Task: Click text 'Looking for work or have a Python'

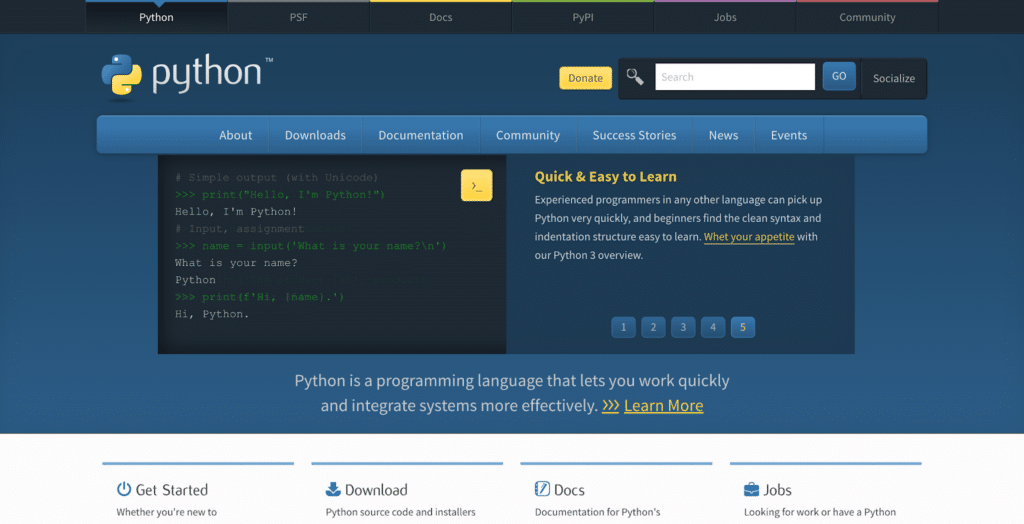Action: [820, 512]
